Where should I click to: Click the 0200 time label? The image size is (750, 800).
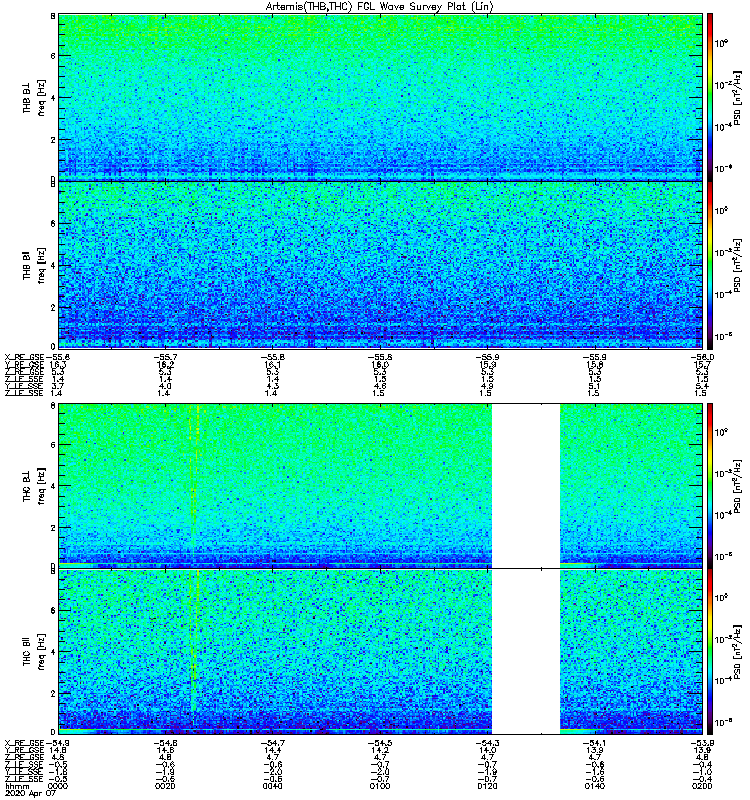[702, 786]
